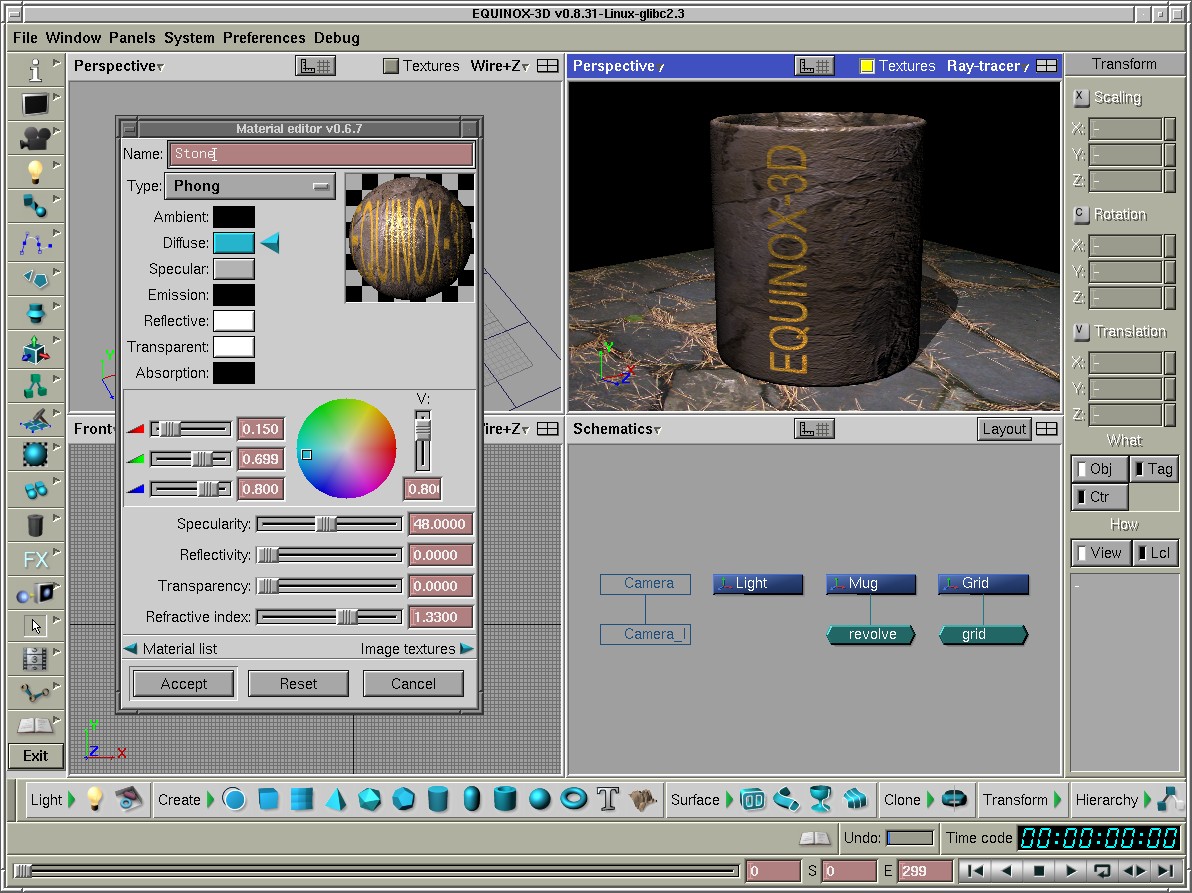1192x893 pixels.
Task: Toggle the Ctr option under What
Action: (x=1098, y=497)
